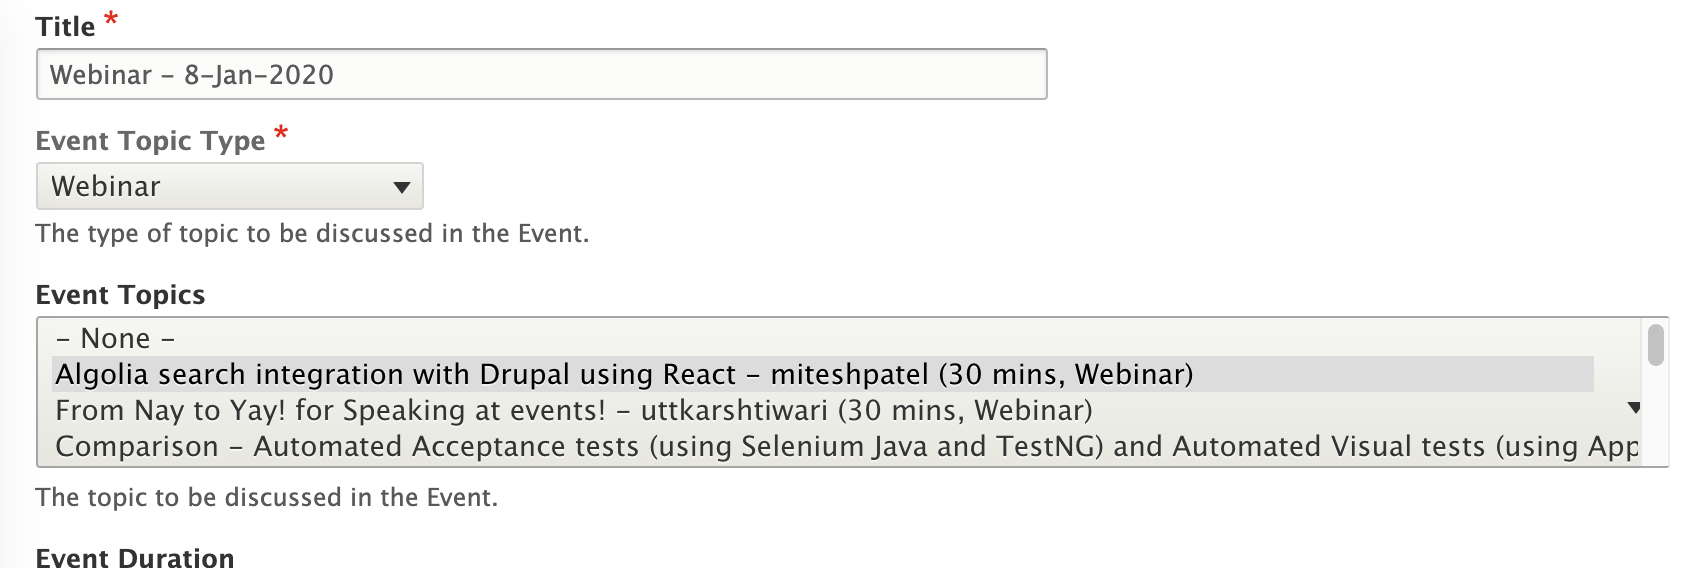Open the Event Topic Type dropdown

(x=229, y=186)
